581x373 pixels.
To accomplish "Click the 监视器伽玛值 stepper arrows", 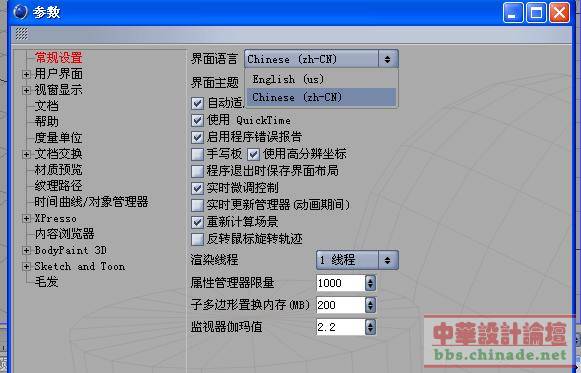I will point(370,327).
